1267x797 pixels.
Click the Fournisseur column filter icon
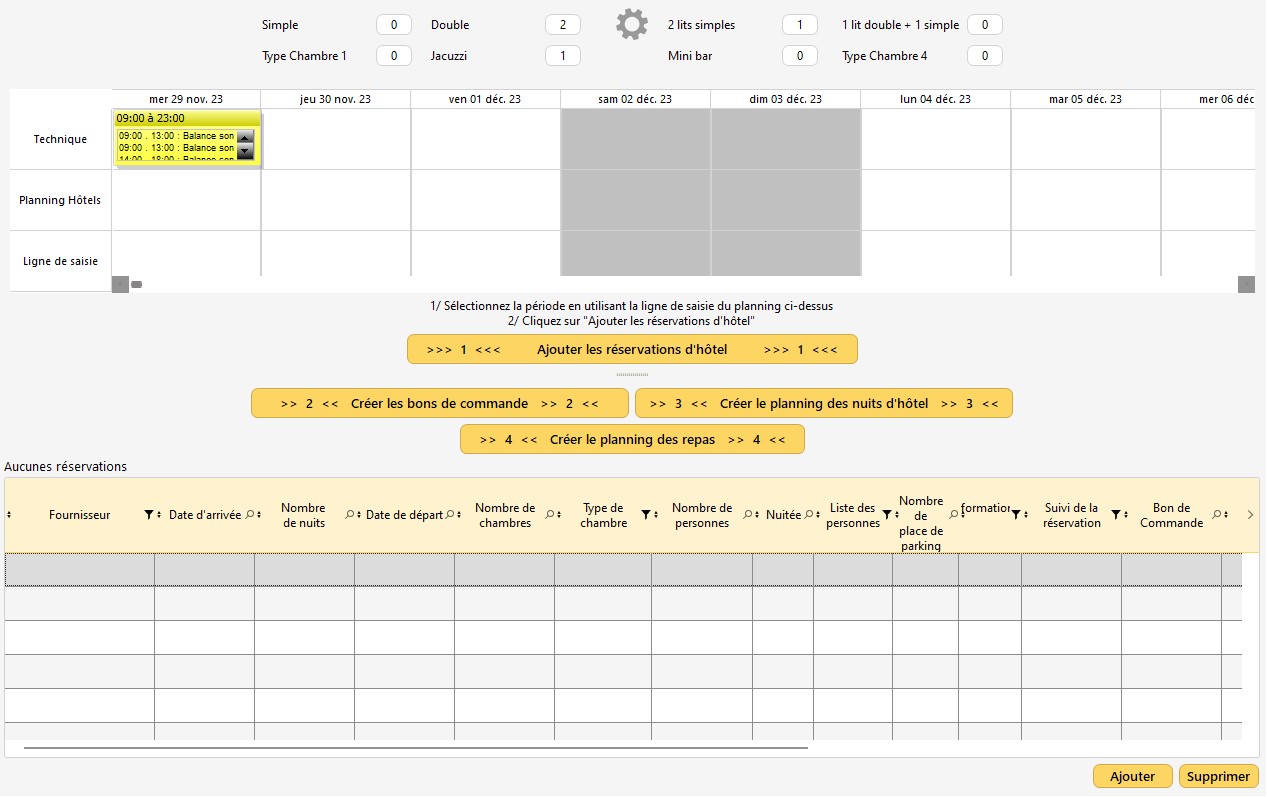148,515
